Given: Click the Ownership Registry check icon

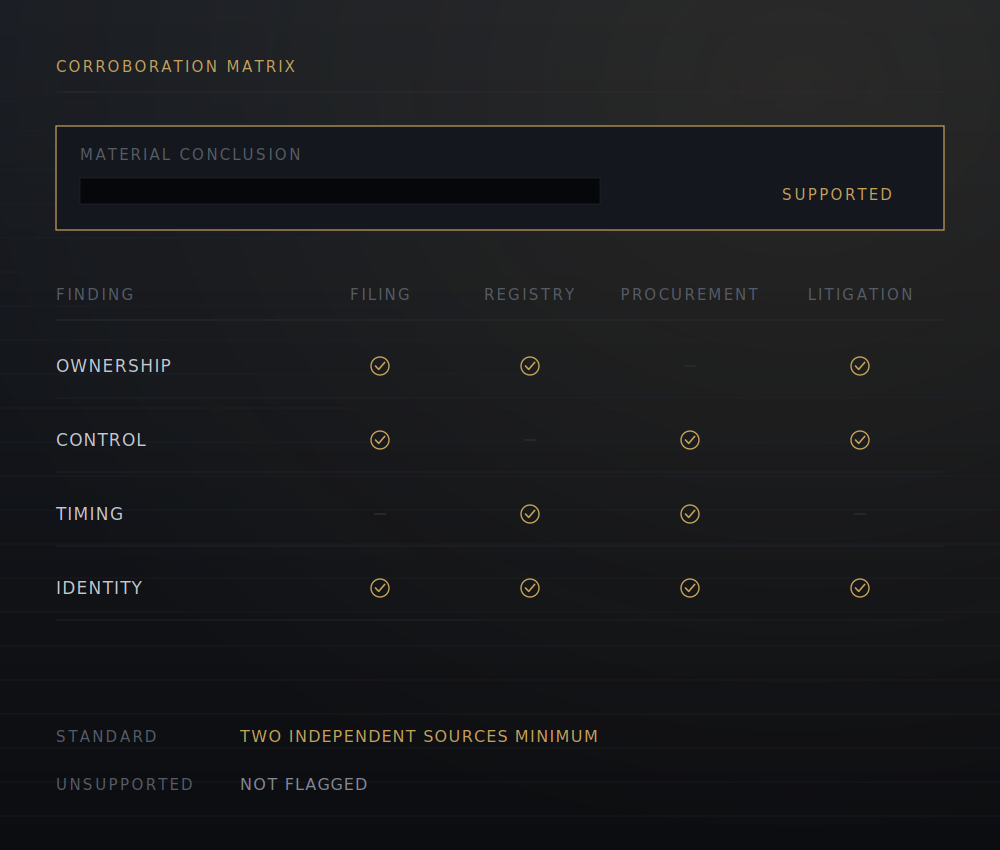Looking at the screenshot, I should pos(530,366).
